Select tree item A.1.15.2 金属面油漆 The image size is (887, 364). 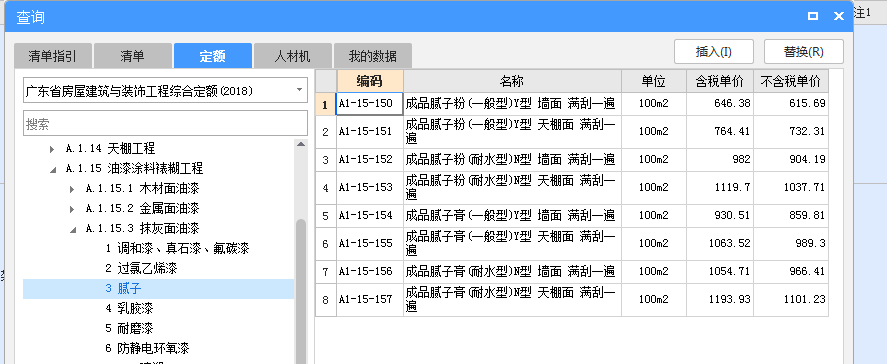142,209
